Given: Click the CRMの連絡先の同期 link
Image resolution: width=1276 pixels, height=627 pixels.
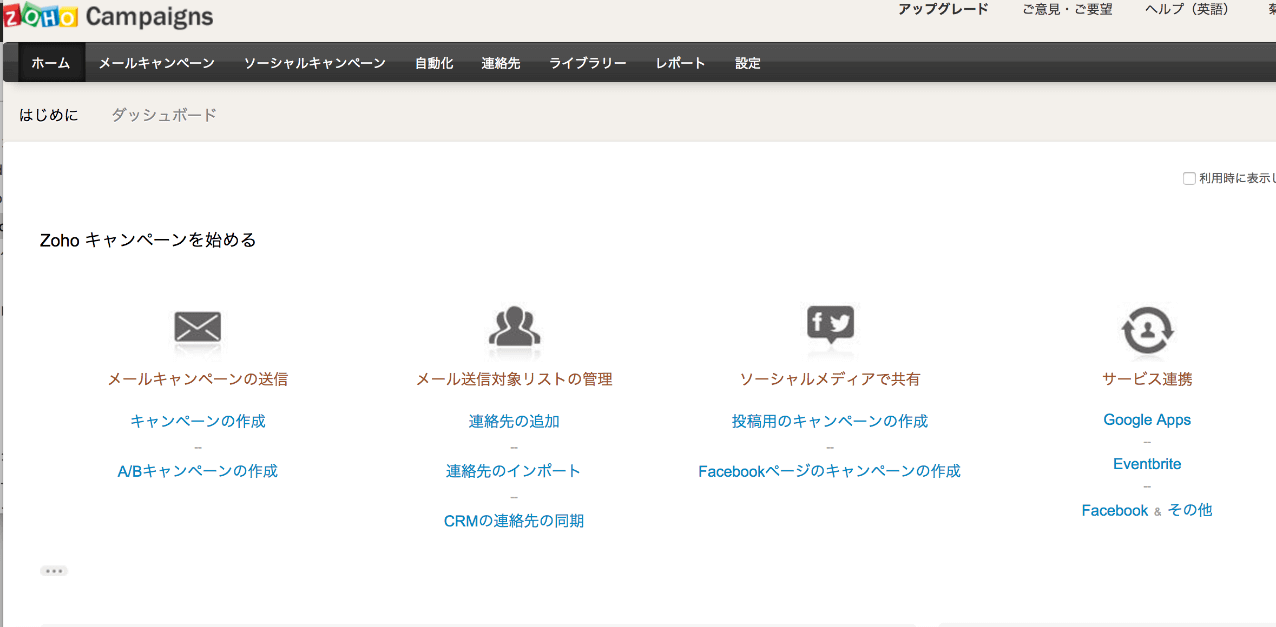Looking at the screenshot, I should coord(514,521).
